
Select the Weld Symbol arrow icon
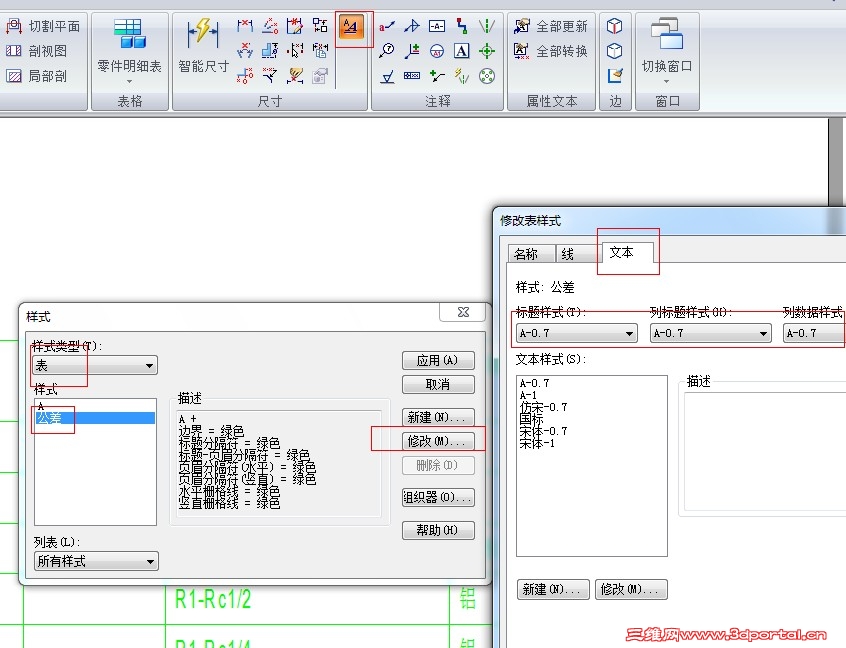tap(412, 26)
